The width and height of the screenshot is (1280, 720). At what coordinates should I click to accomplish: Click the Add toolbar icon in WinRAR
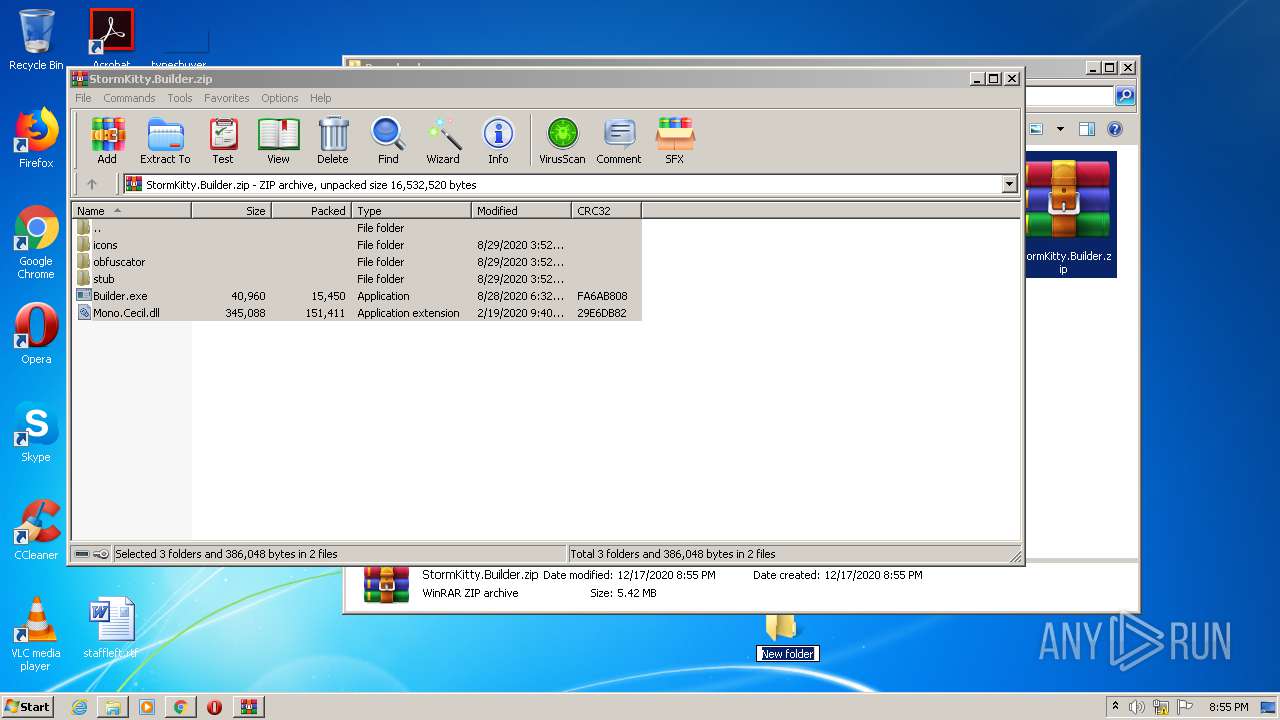(107, 141)
